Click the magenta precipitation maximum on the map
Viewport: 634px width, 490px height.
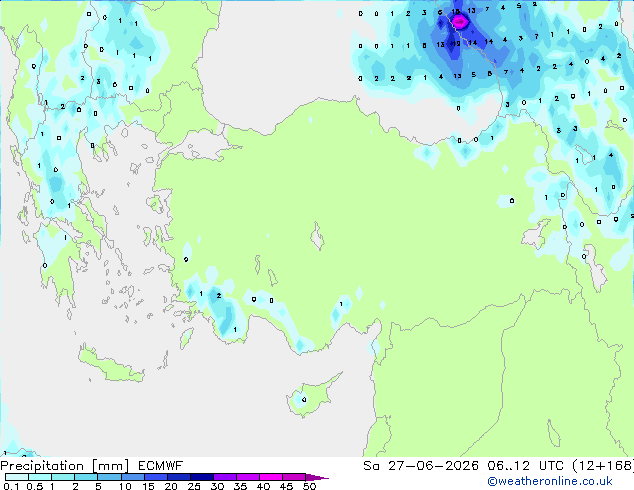click(x=460, y=22)
